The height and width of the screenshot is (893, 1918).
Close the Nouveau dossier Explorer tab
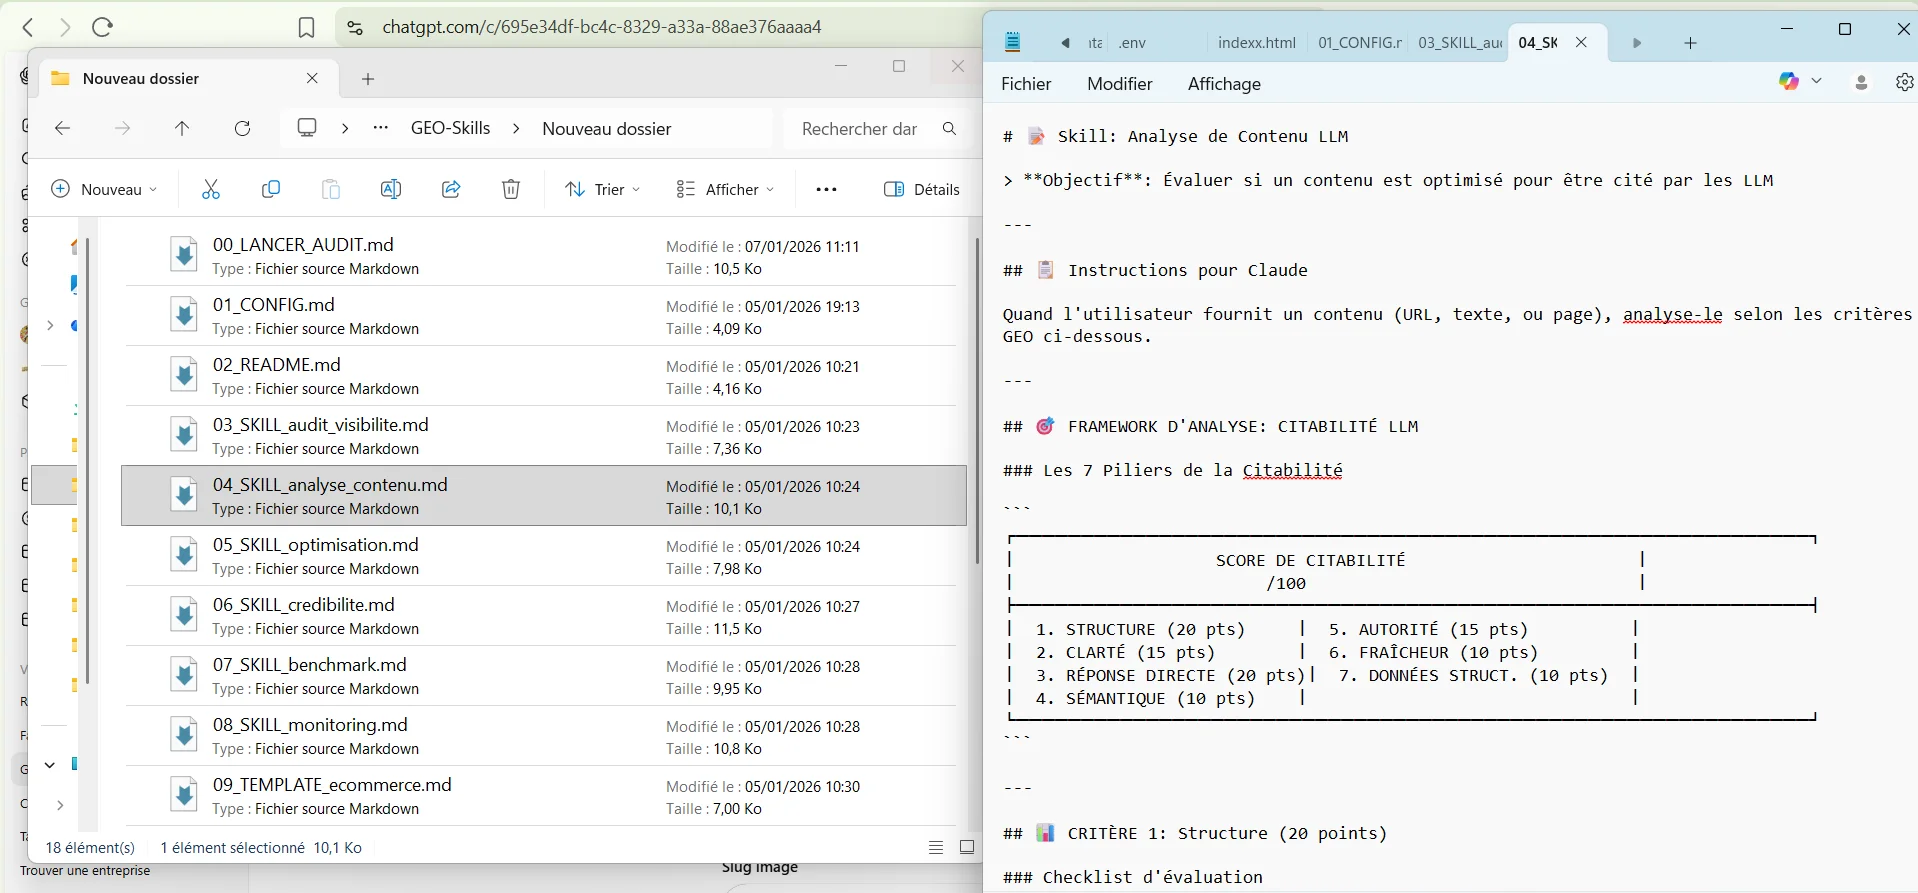[x=312, y=78]
